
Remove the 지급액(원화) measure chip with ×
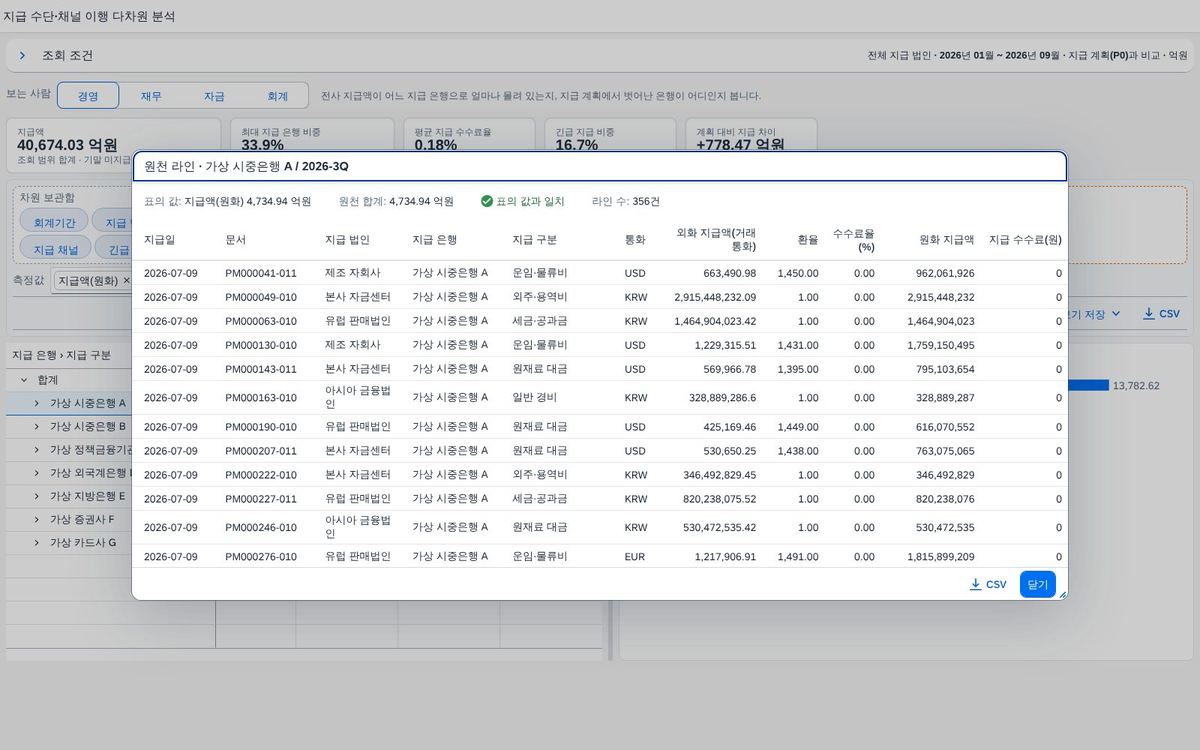pyautogui.click(x=126, y=281)
